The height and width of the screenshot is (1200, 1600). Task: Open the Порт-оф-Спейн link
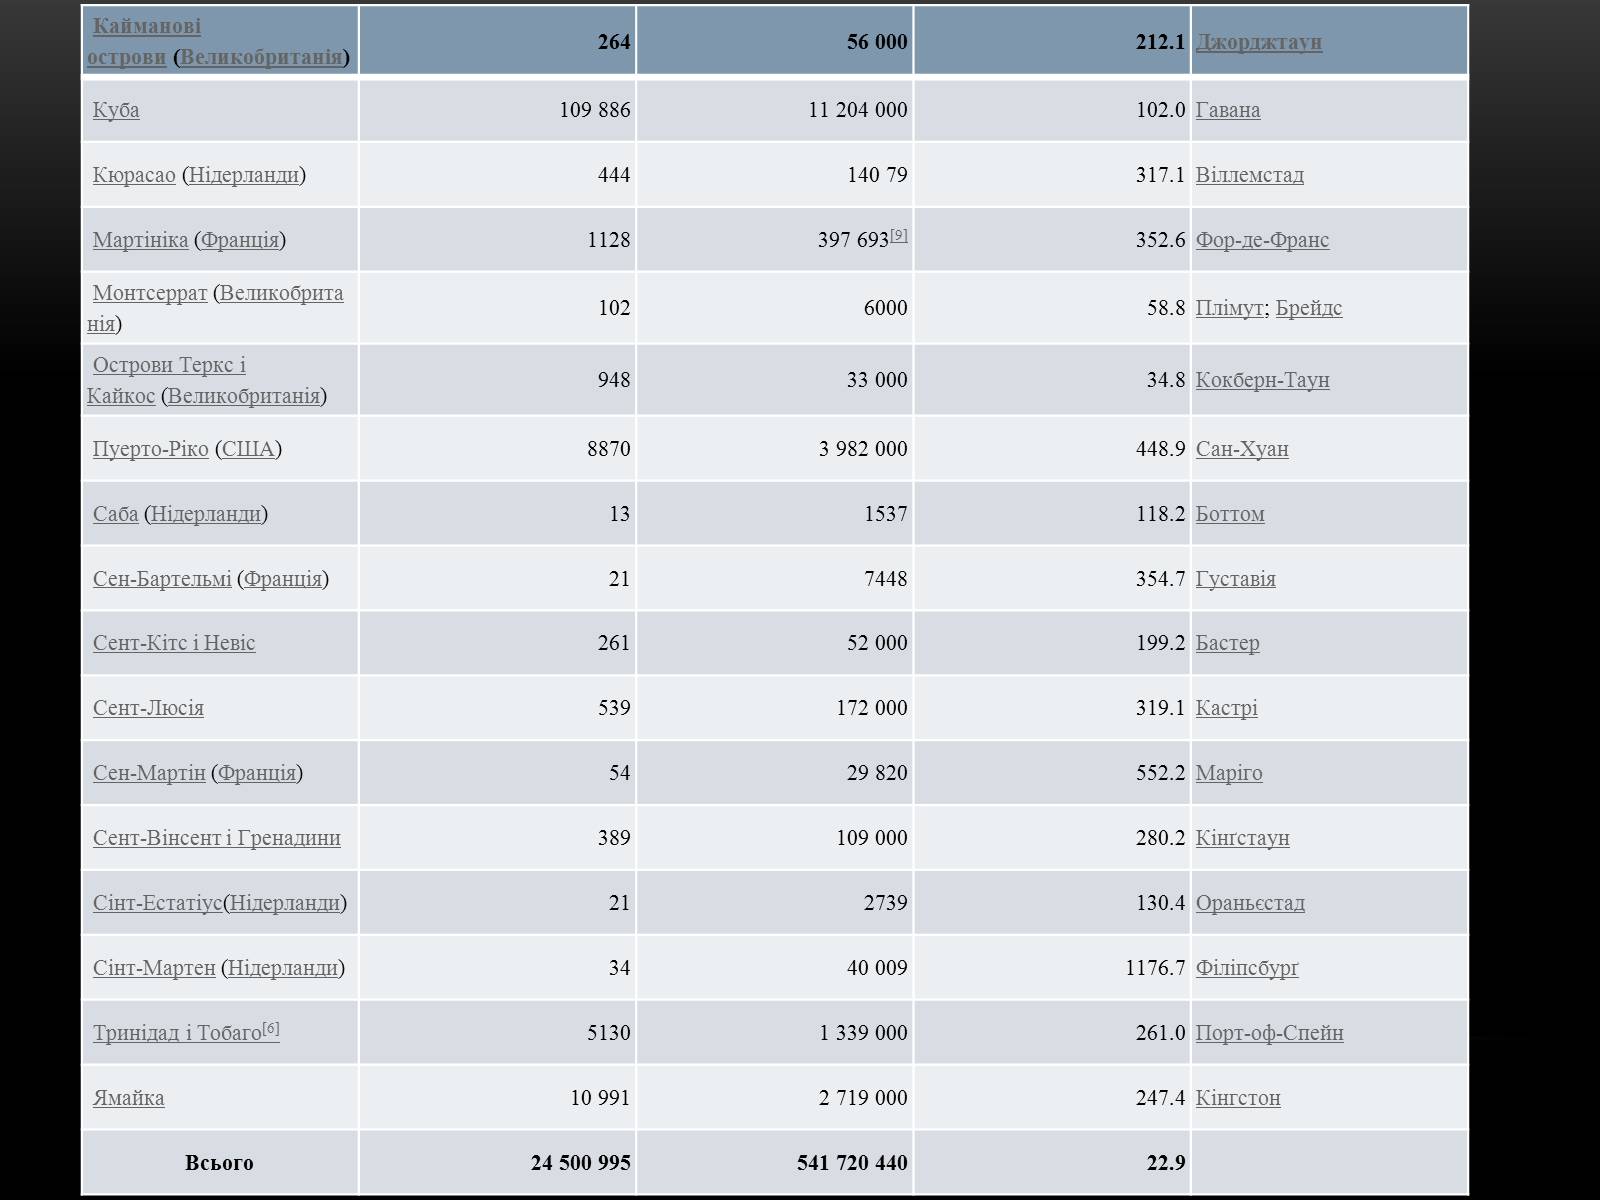coord(1269,1033)
